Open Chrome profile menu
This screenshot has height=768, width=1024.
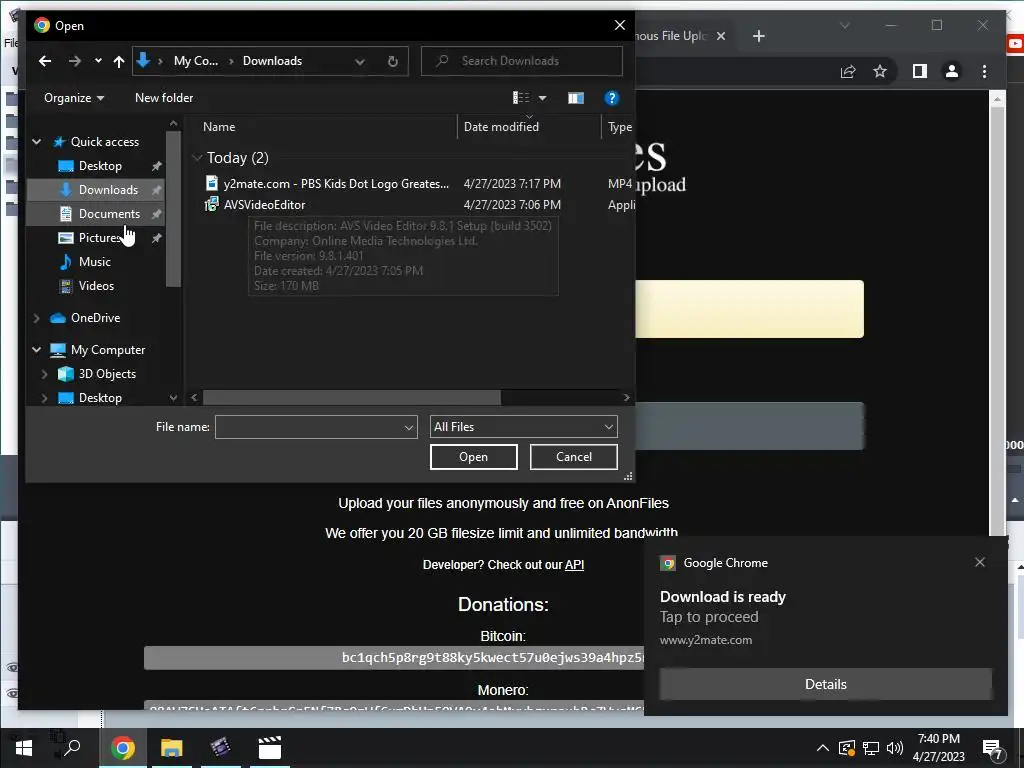[x=952, y=71]
